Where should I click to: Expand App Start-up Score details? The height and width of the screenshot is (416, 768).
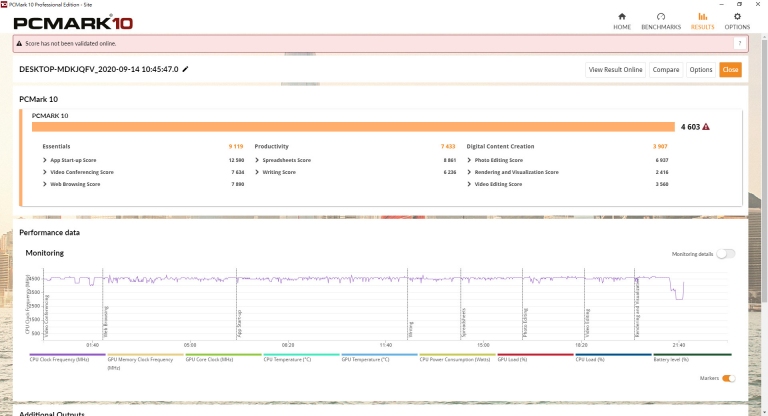45,160
